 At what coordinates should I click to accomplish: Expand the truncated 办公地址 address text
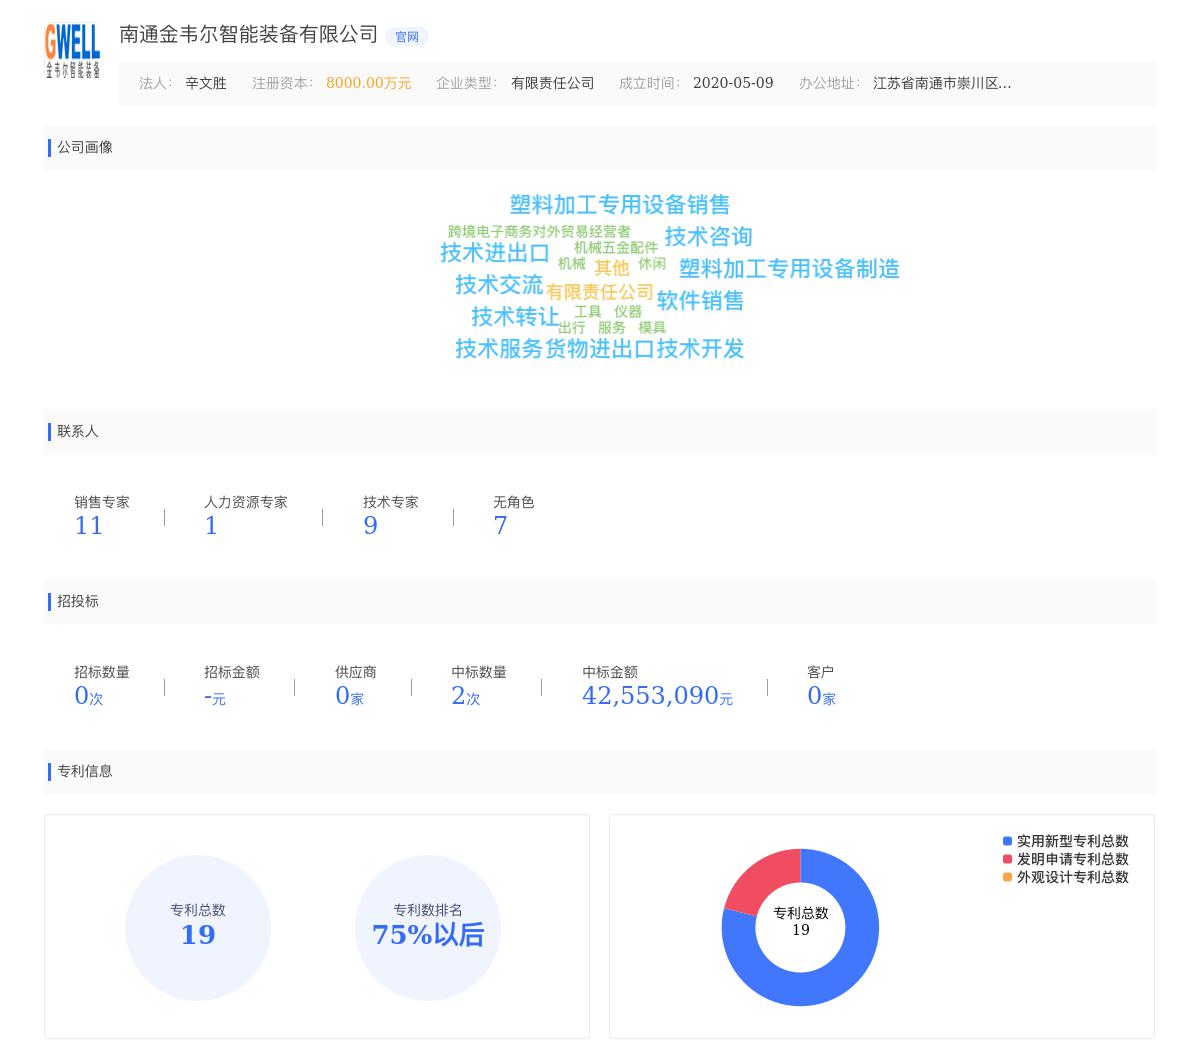click(941, 84)
